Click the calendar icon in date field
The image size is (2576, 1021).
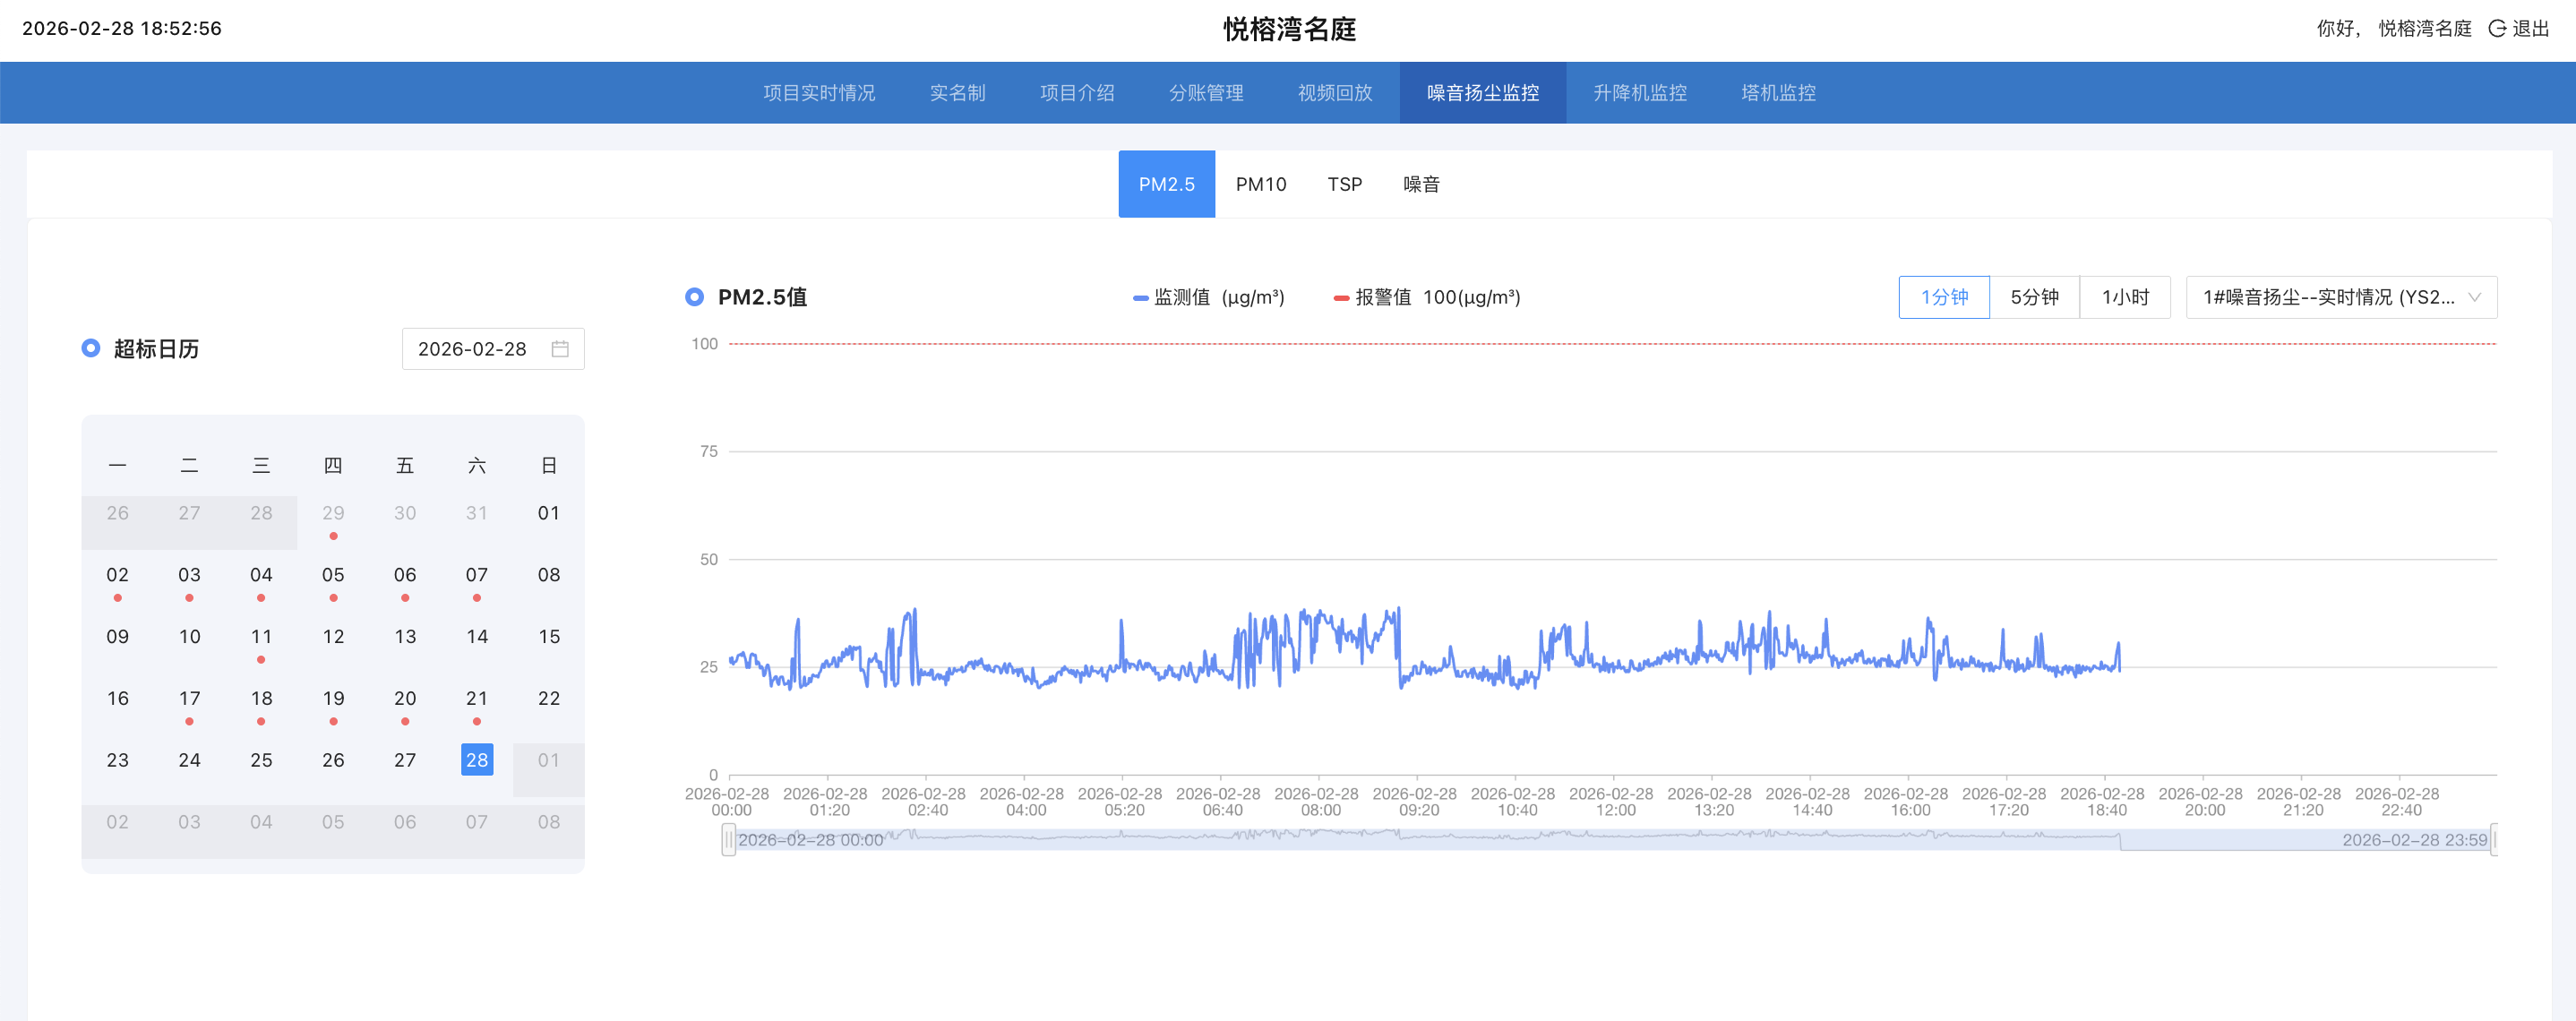coord(560,349)
